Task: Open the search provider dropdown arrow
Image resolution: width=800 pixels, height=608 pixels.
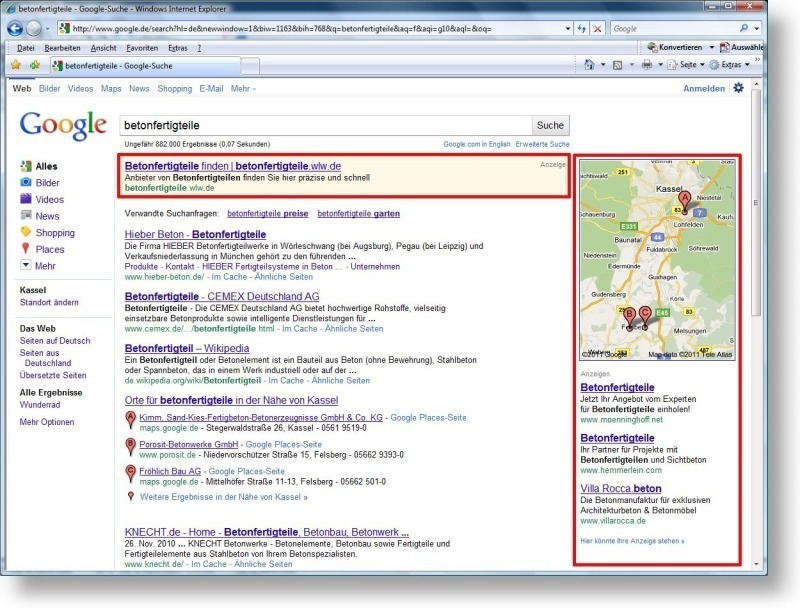Action: (x=757, y=29)
